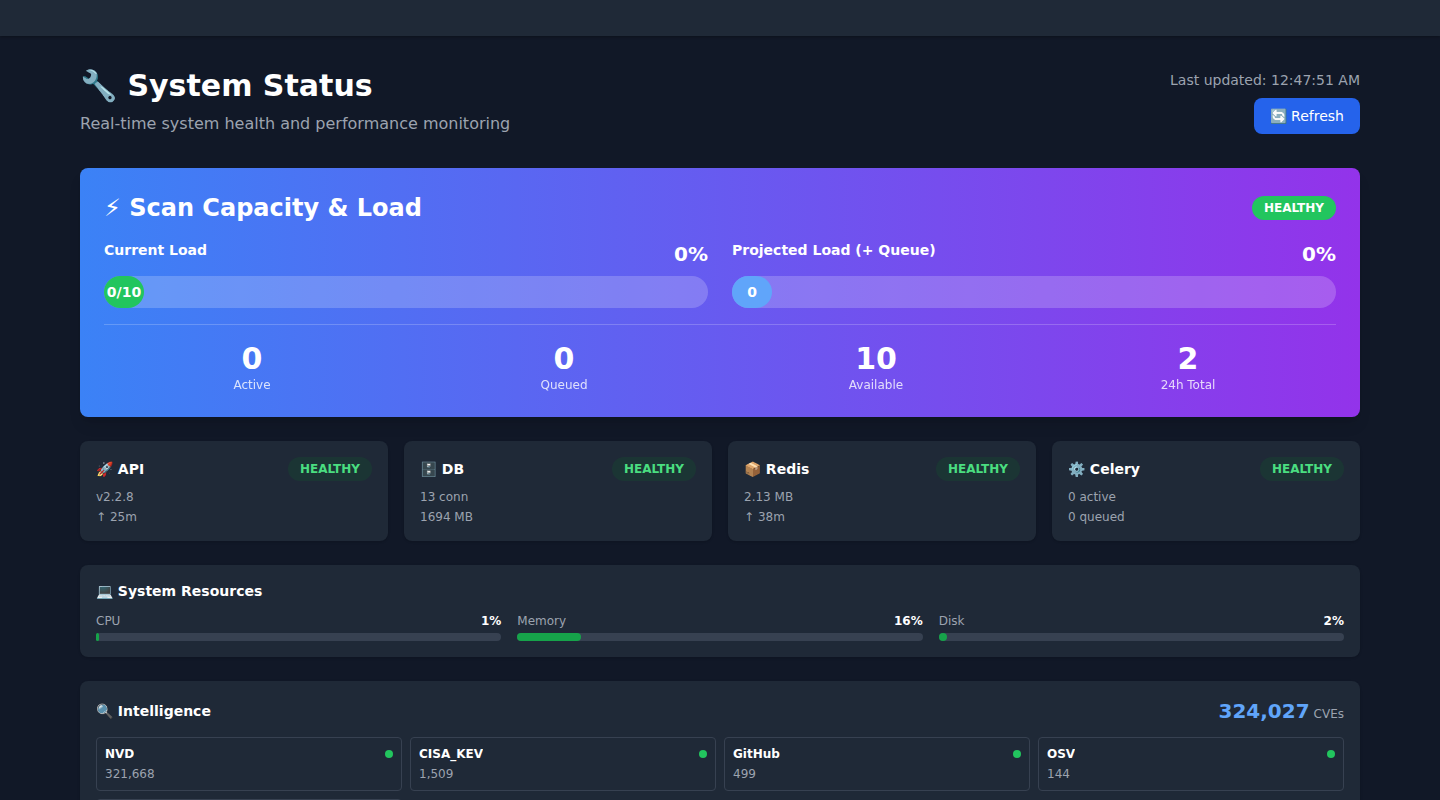
Task: Select the GitHub intelligence source card
Action: click(876, 763)
